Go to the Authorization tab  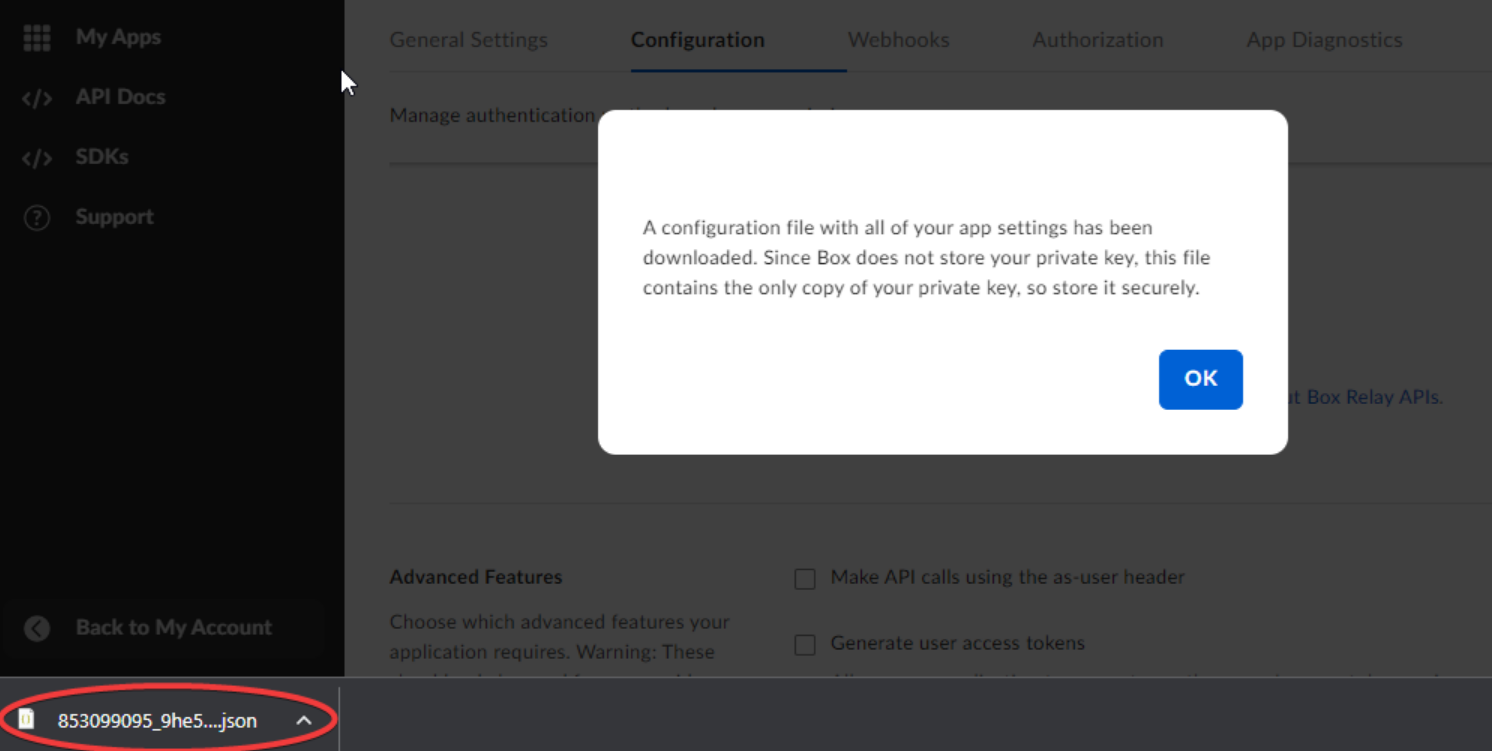pyautogui.click(x=1097, y=40)
